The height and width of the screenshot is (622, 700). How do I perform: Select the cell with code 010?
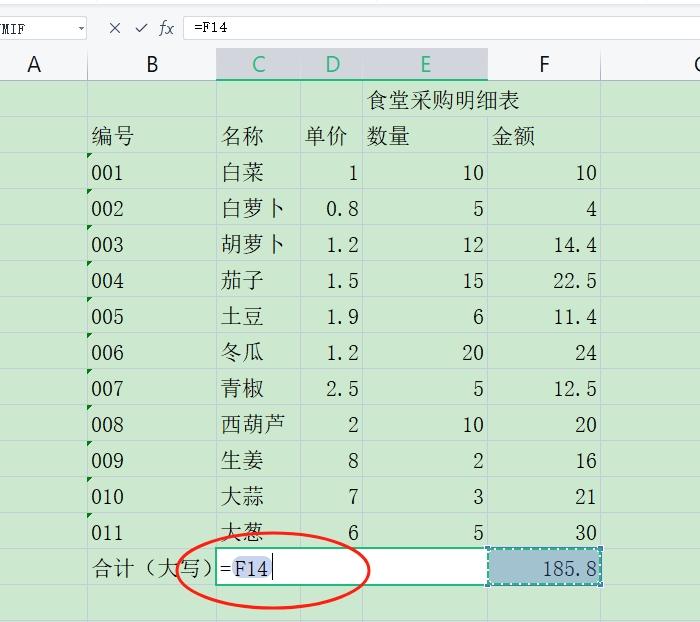152,496
